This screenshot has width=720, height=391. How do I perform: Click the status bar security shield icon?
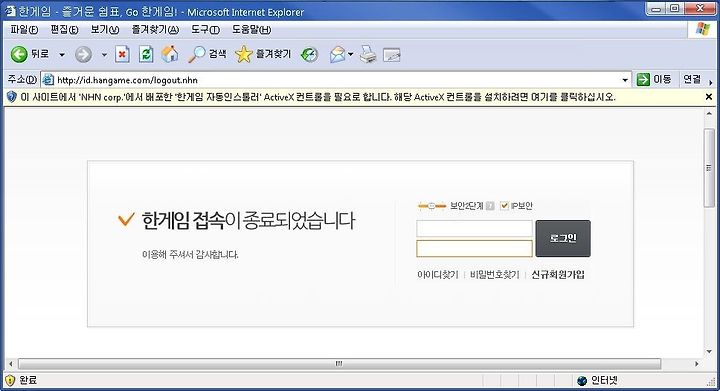[x=10, y=380]
